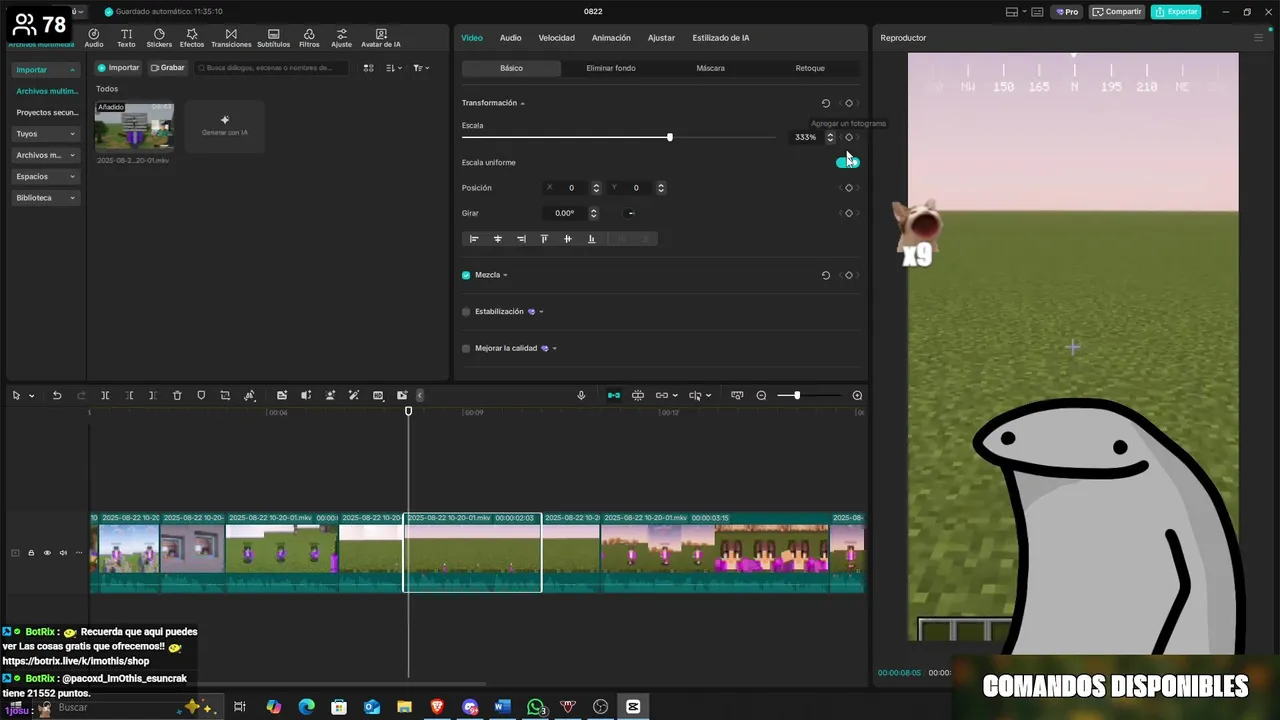This screenshot has height=720, width=1280.
Task: Click the Pro upgrade button
Action: point(1067,12)
